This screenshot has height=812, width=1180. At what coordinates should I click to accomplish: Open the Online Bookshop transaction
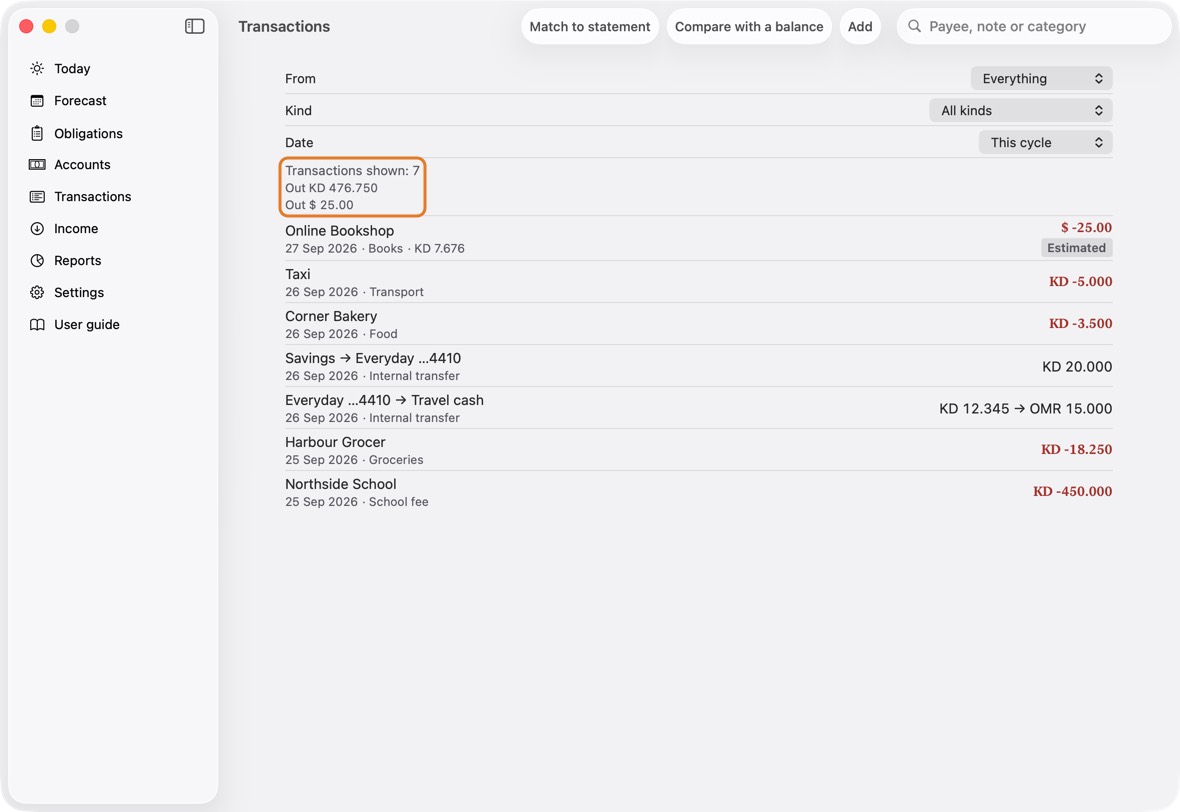coord(698,239)
